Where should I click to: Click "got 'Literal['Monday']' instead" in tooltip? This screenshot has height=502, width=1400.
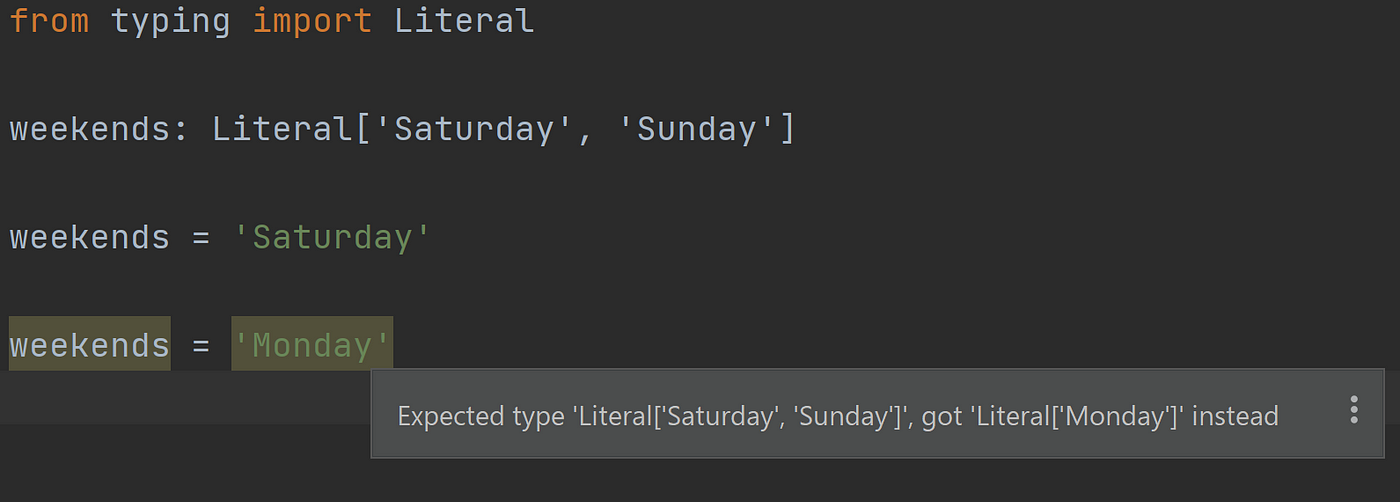(x=1100, y=415)
